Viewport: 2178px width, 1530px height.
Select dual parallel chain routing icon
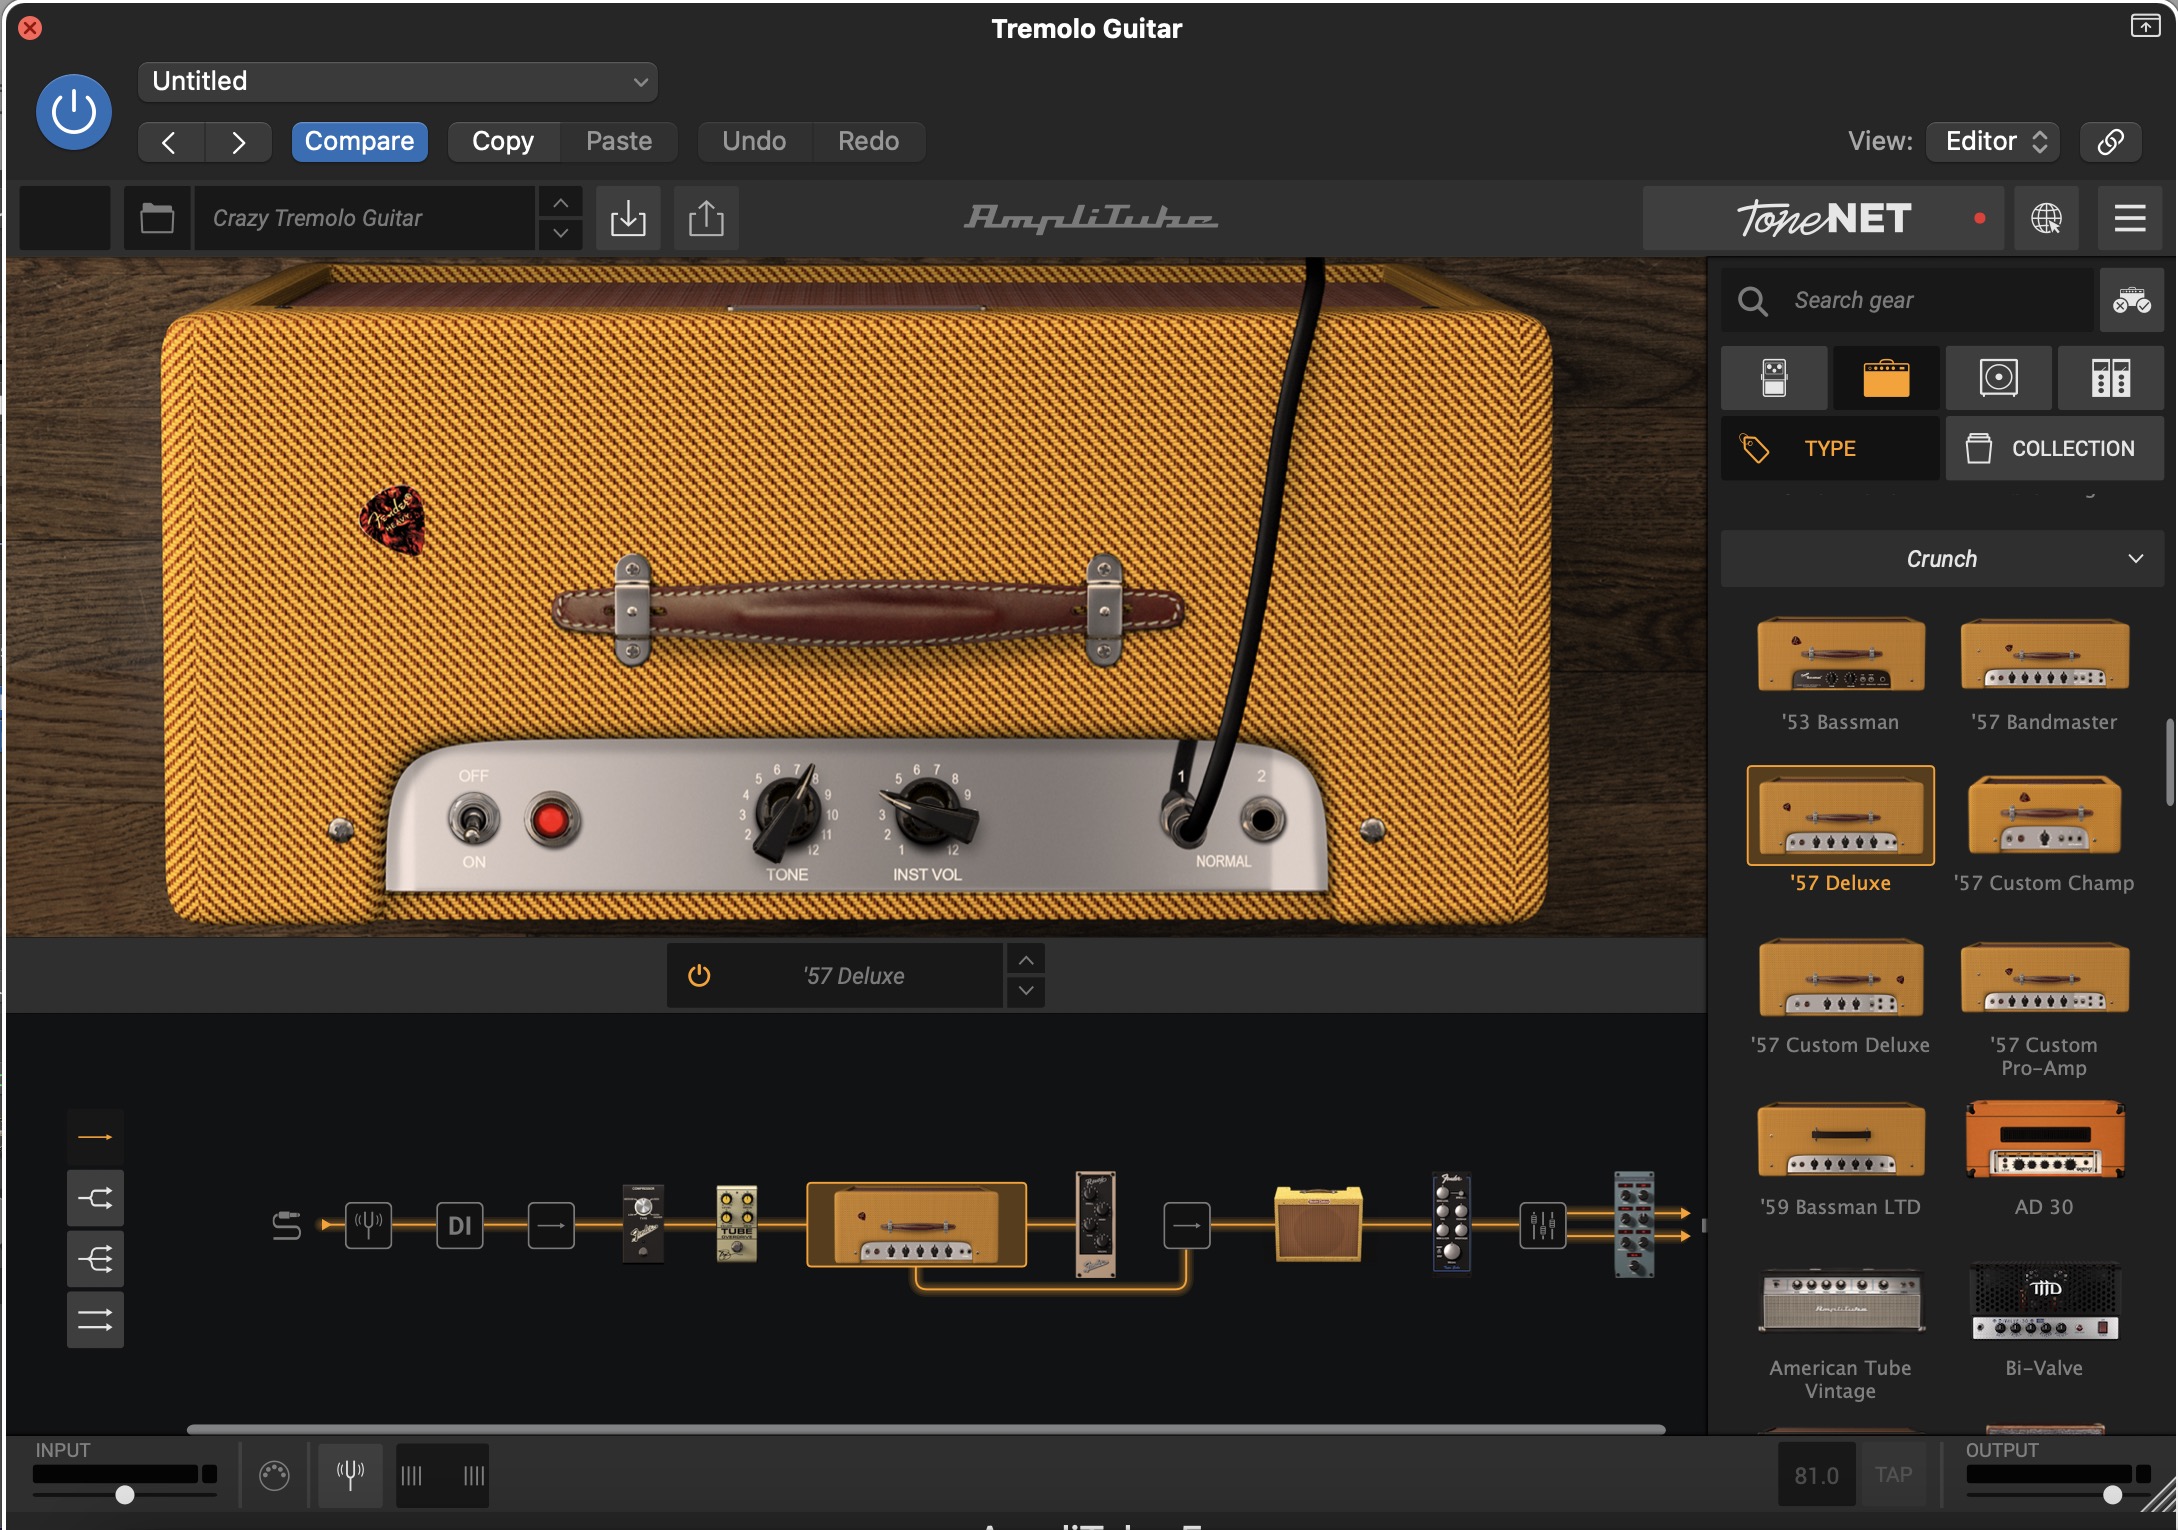[x=95, y=1320]
